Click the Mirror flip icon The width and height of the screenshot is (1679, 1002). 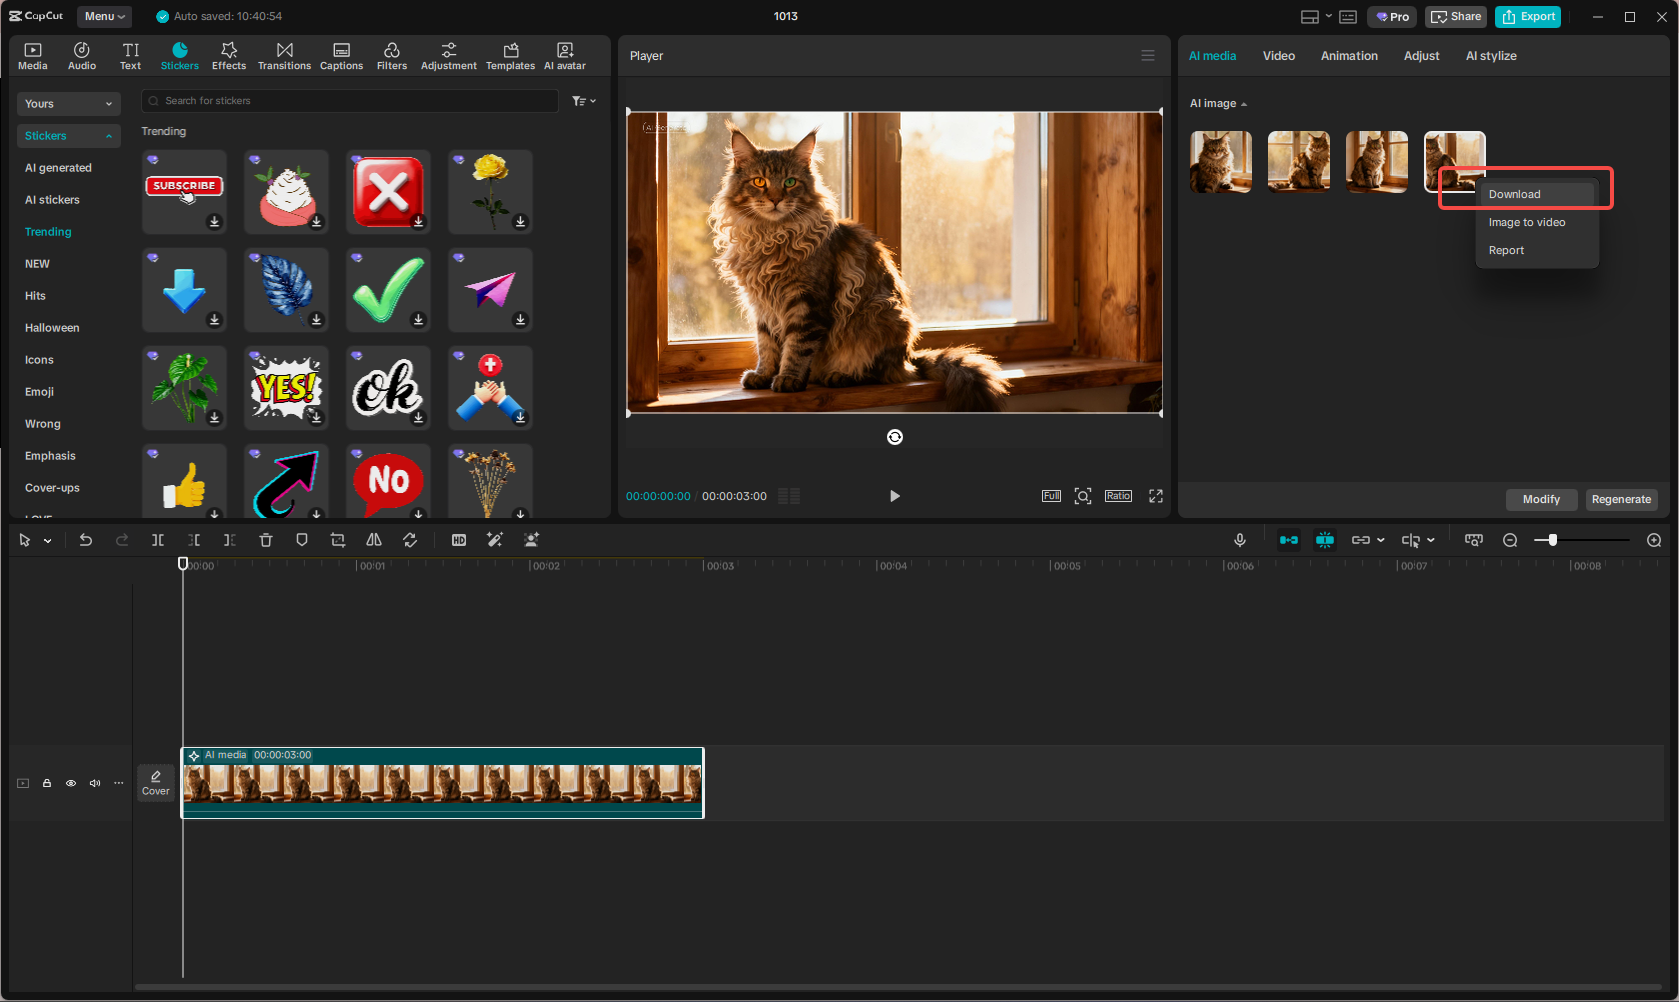[x=373, y=539]
